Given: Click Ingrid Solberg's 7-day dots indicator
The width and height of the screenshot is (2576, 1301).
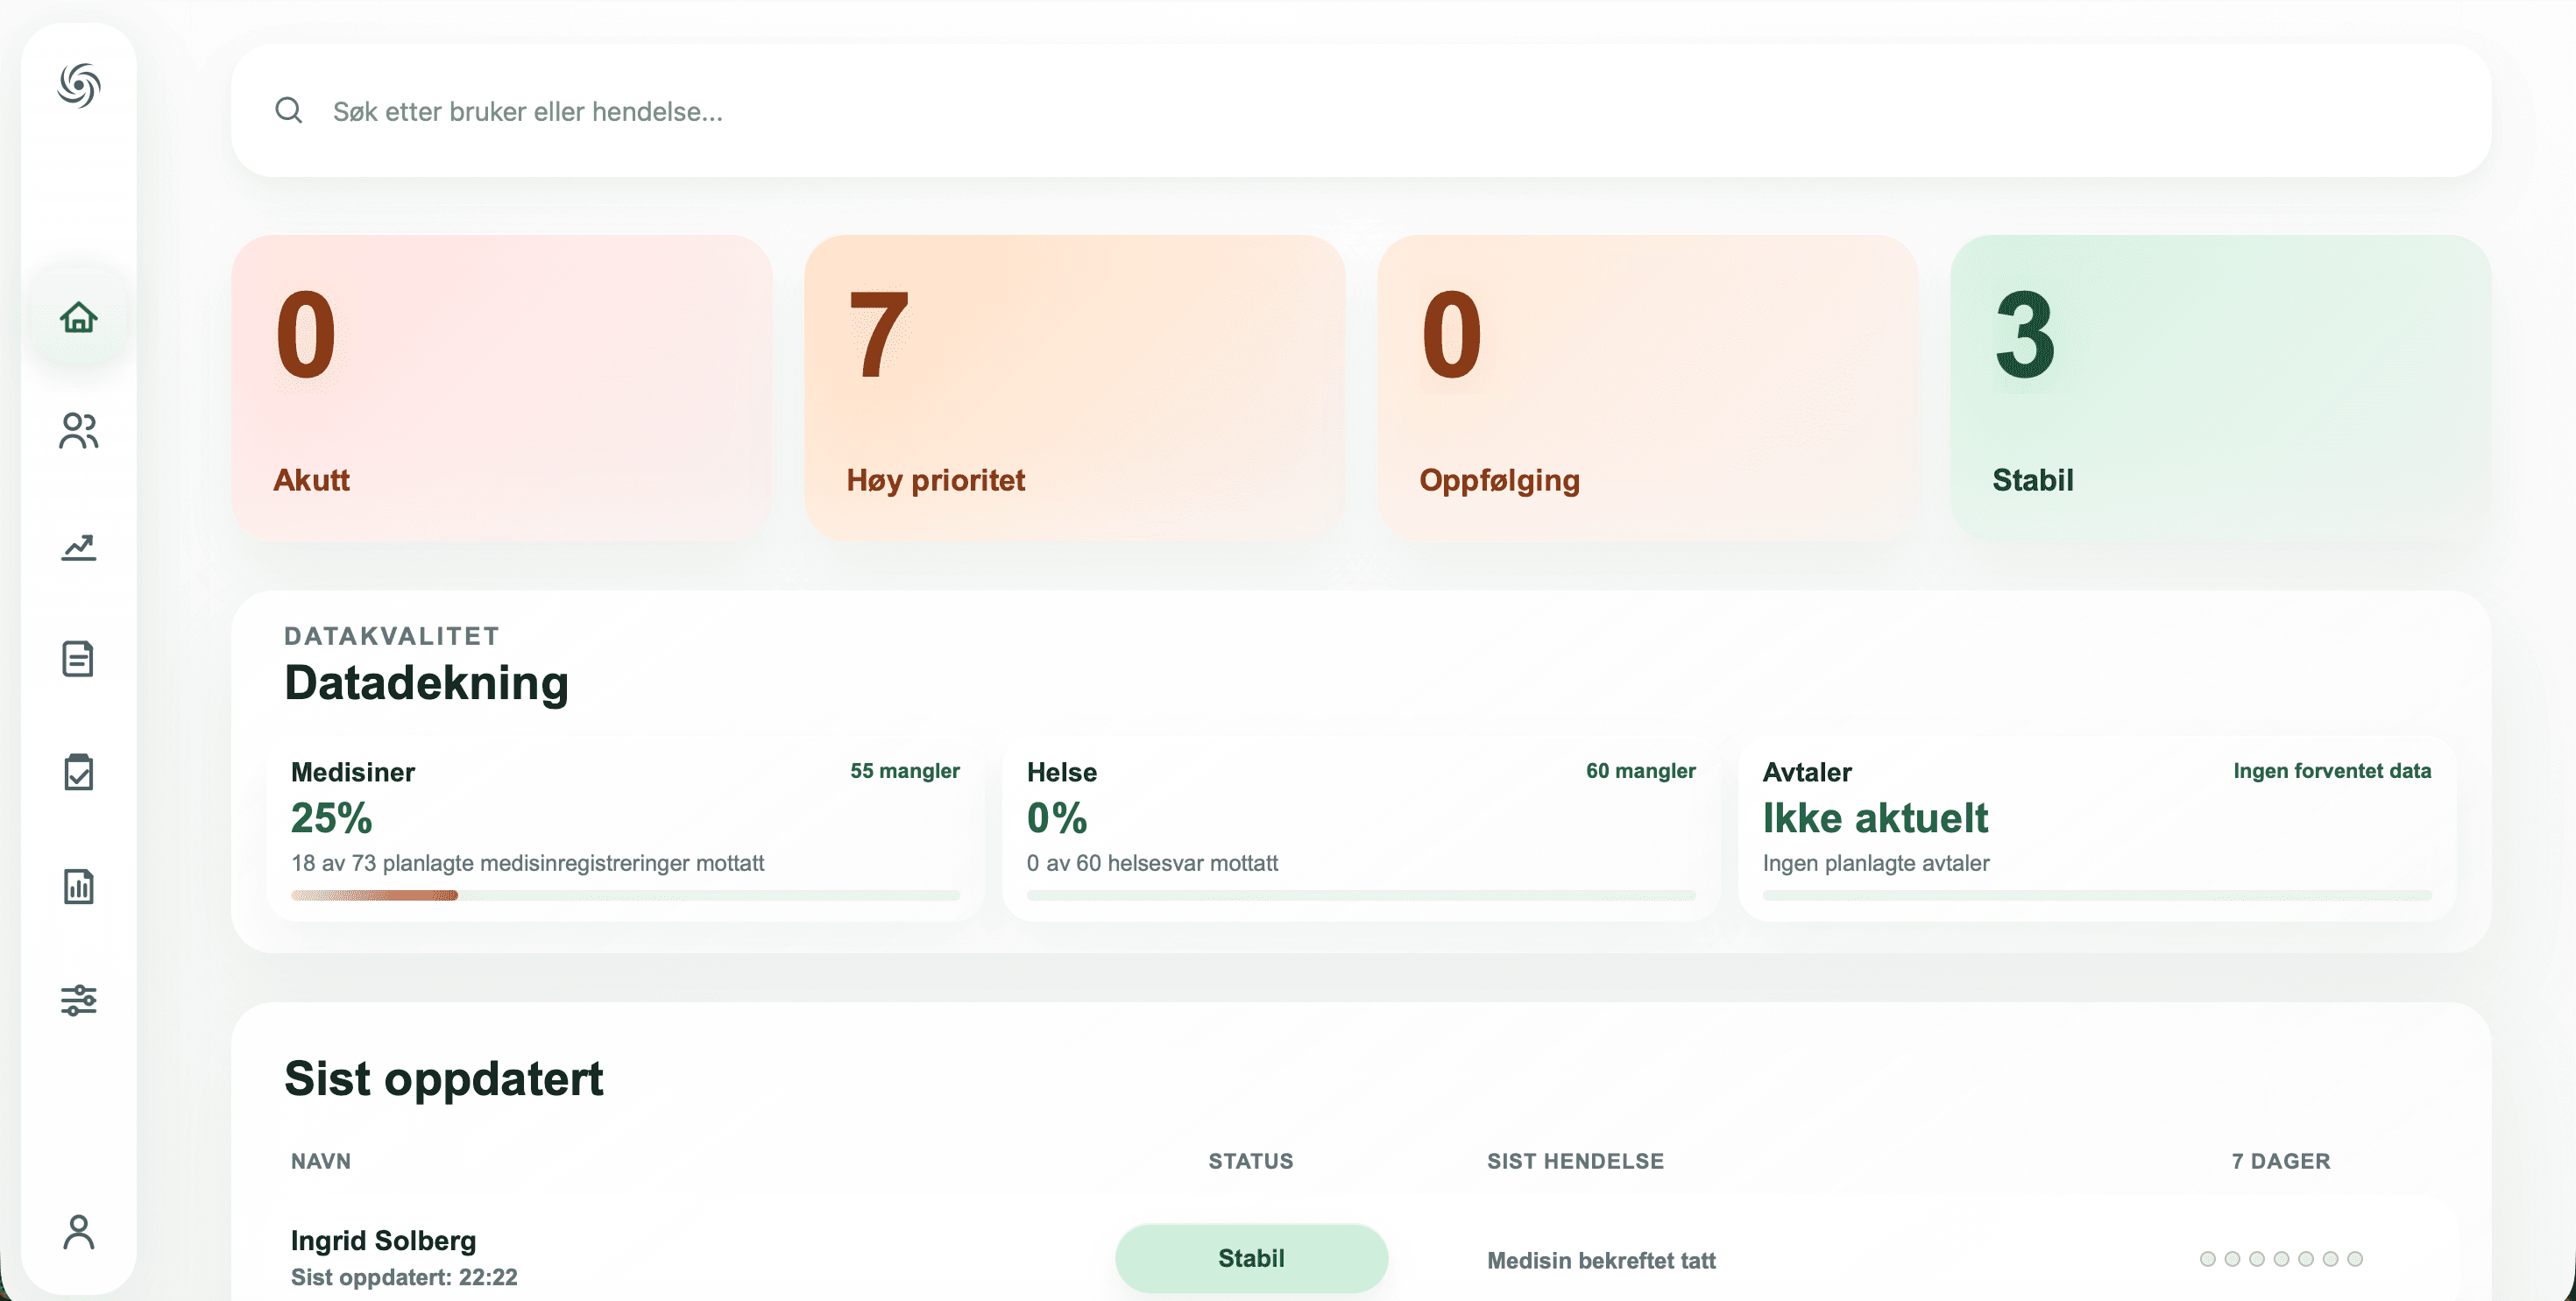Looking at the screenshot, I should click(x=2281, y=1259).
